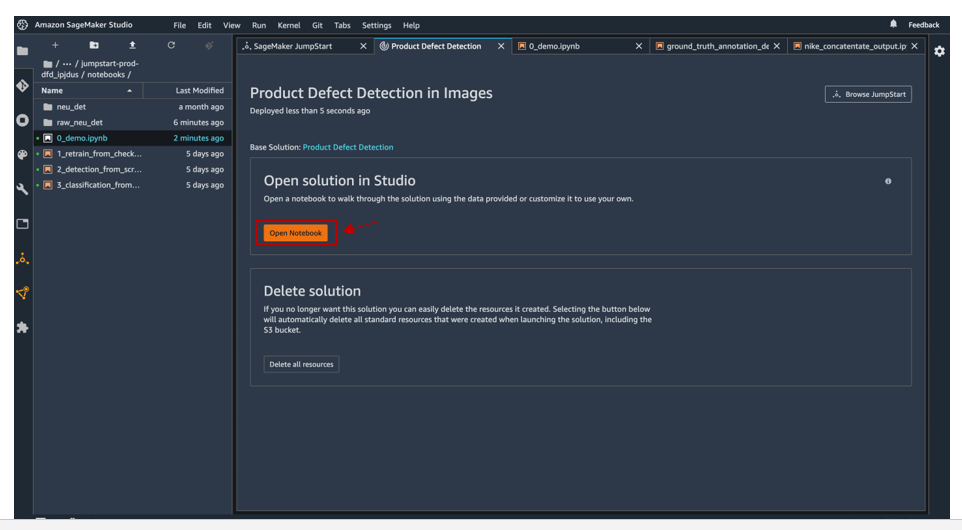The height and width of the screenshot is (530, 962).
Task: Open the File menu
Action: (179, 25)
